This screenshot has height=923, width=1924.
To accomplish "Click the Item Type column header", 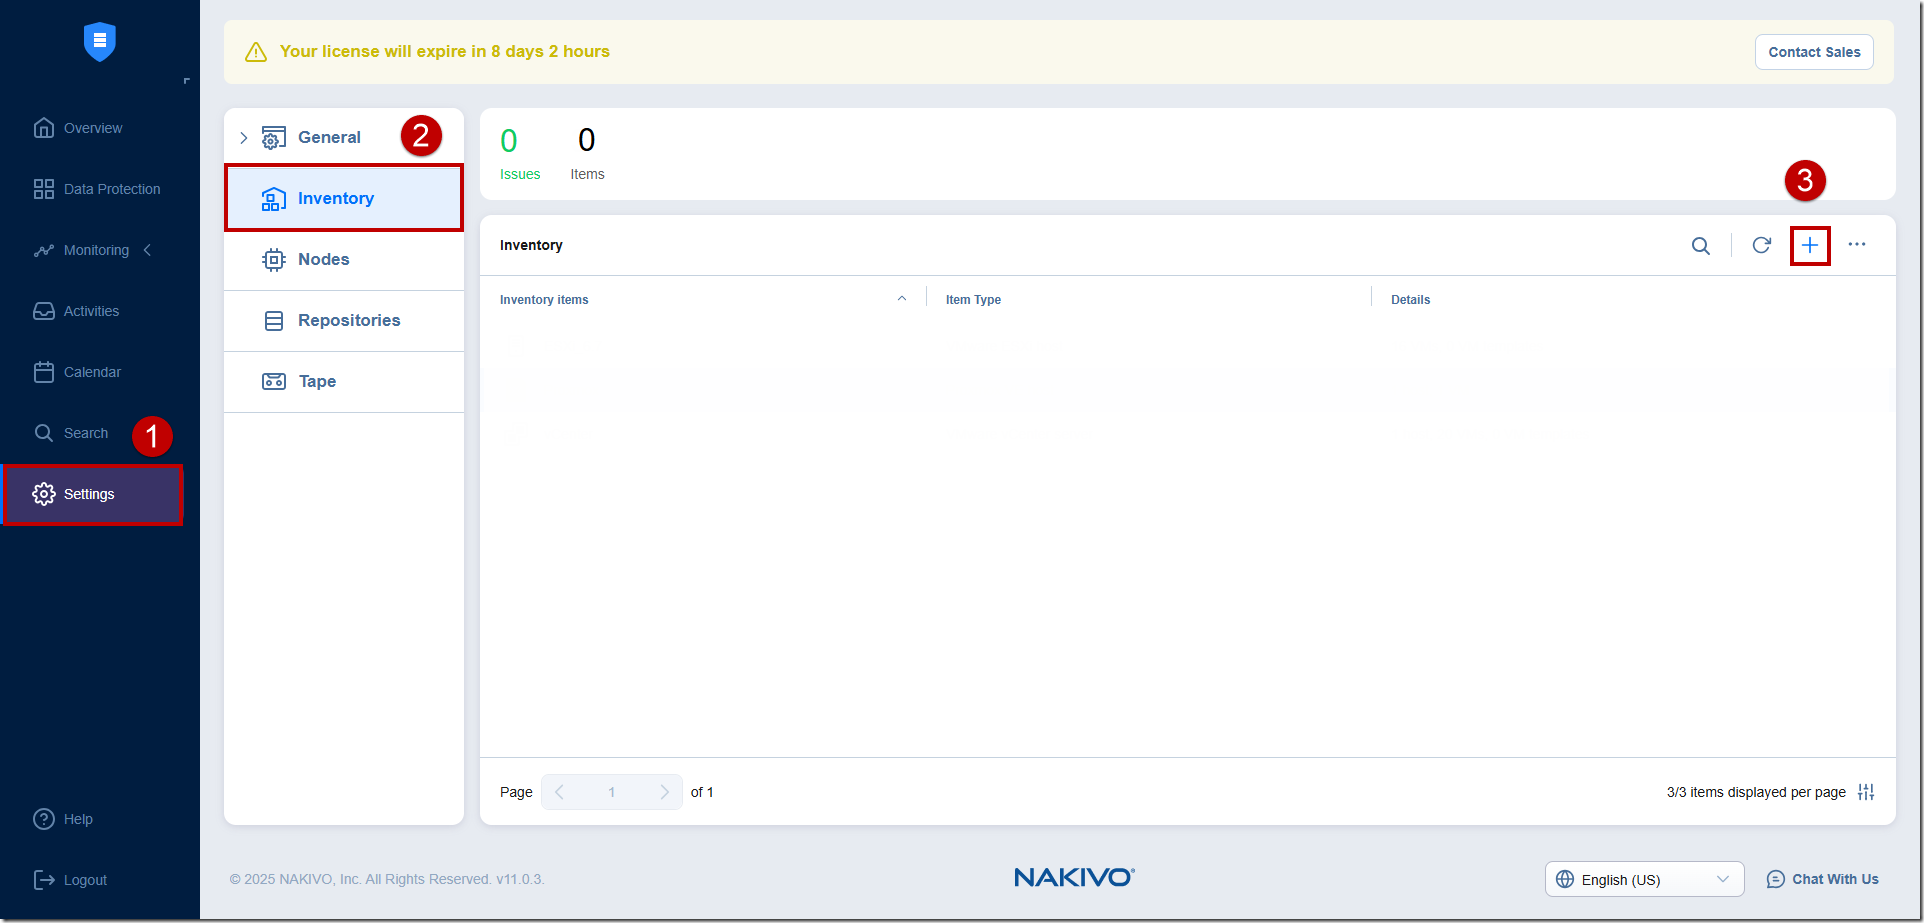I will [973, 299].
